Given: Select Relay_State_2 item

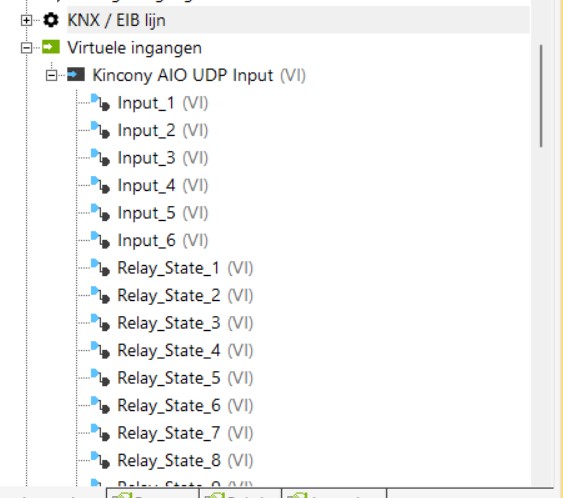Looking at the screenshot, I should click(x=185, y=295).
